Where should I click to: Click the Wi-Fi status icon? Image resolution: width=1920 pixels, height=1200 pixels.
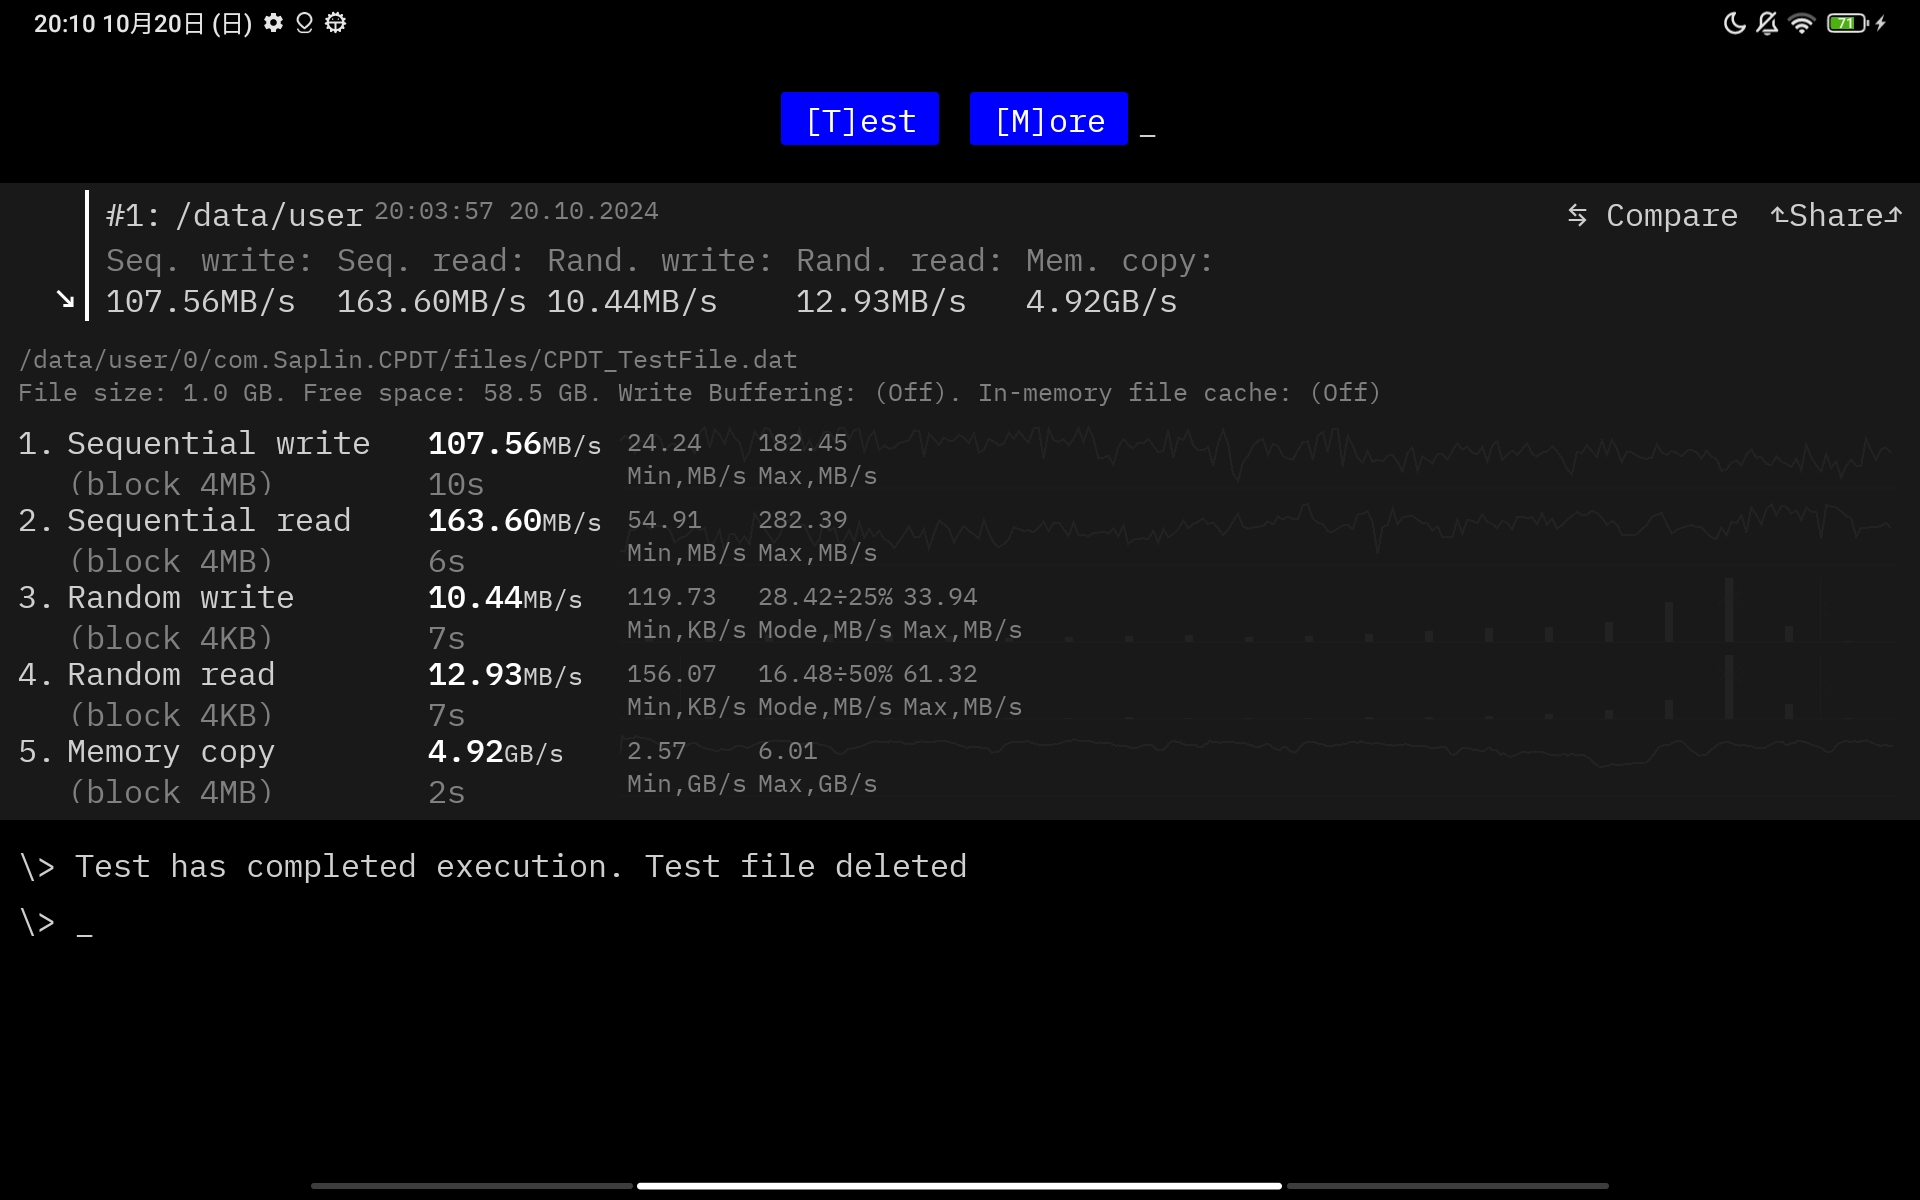pos(1801,23)
